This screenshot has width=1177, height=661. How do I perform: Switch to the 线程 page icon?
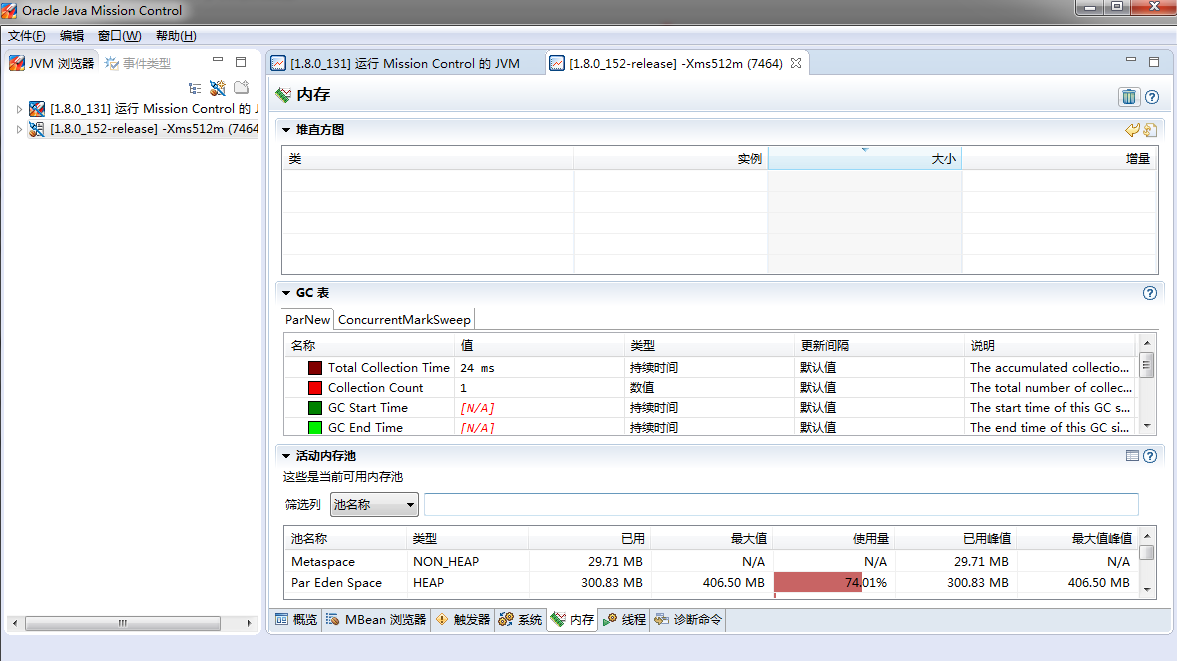[x=610, y=619]
